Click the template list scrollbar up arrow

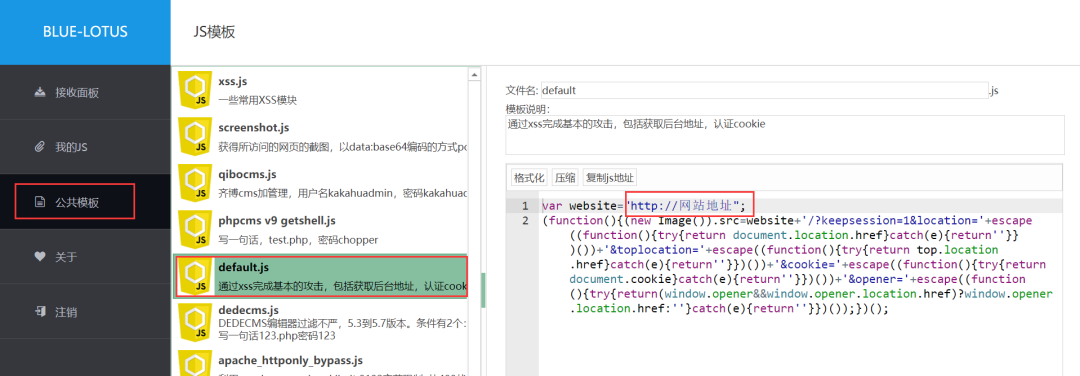474,74
